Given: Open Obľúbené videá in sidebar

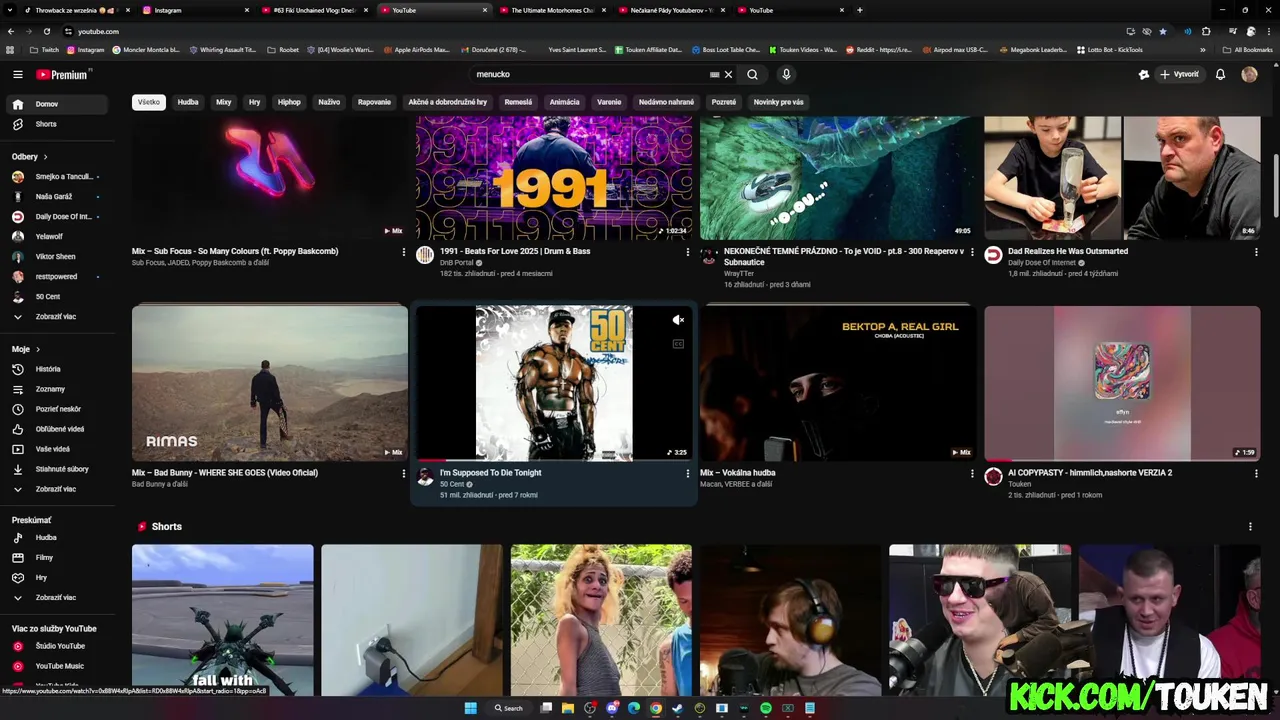Looking at the screenshot, I should (x=58, y=429).
